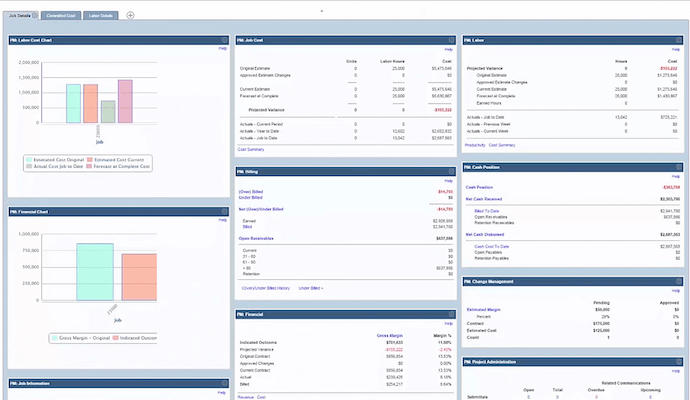Click the Projected Variance row label in PM Job Cost
The height and width of the screenshot is (400, 690).
coord(266,110)
